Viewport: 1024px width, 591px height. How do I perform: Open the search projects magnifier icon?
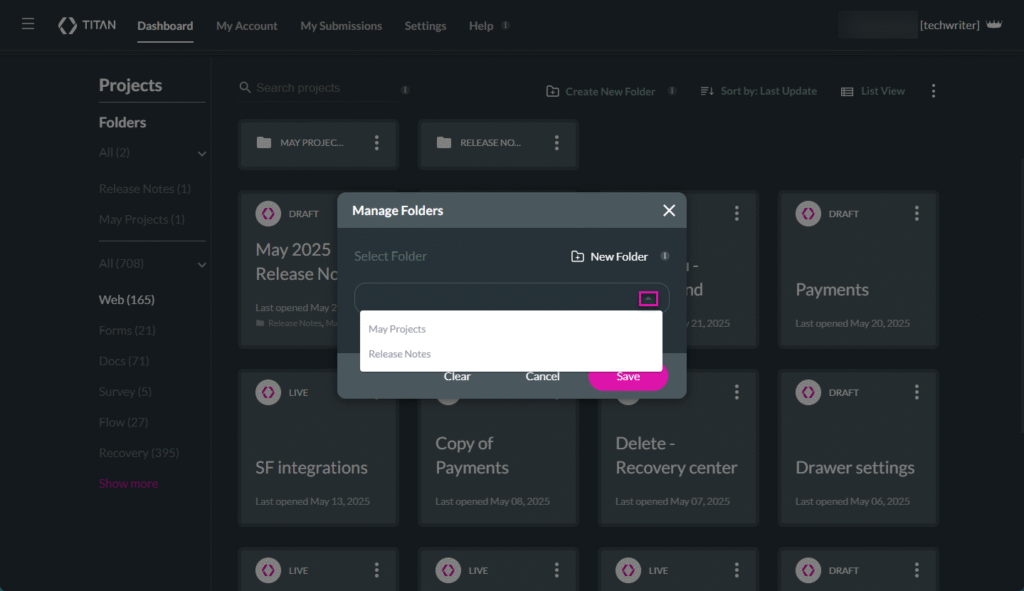point(244,88)
